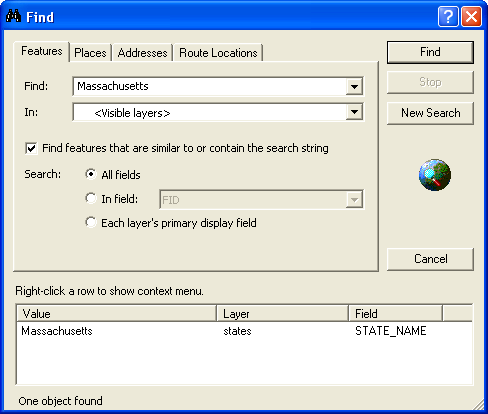Expand the In layers dropdown arrow
488x414 pixels.
[x=354, y=112]
